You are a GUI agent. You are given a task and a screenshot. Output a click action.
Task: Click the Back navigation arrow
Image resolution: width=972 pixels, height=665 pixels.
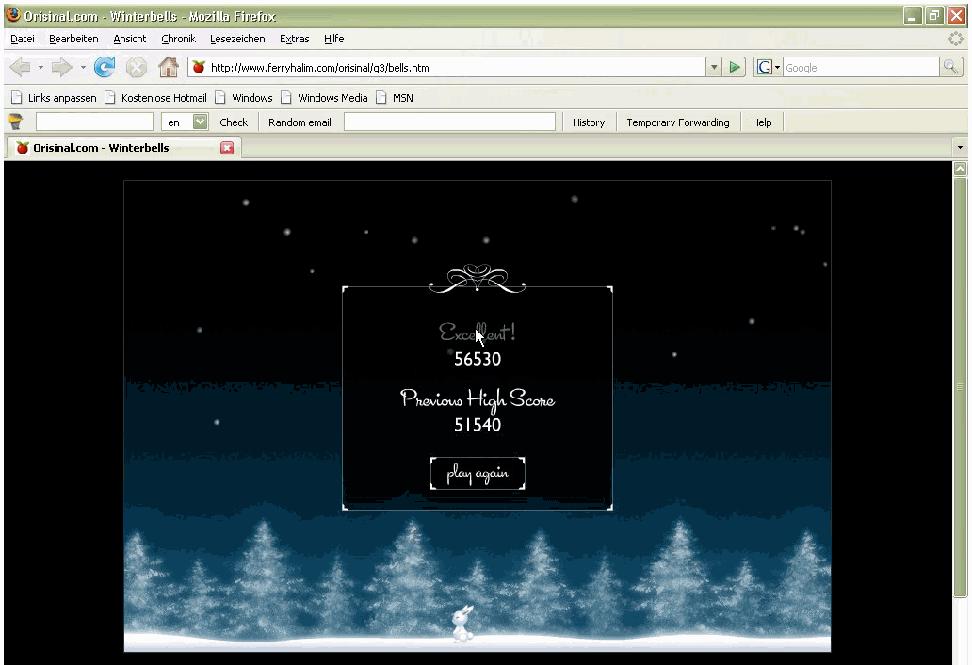(20, 67)
